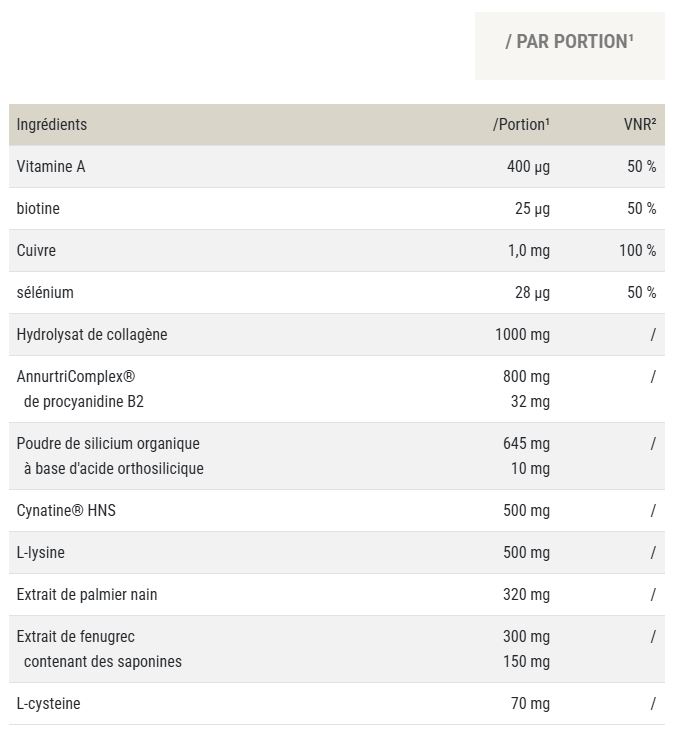Select "à base d'acide orthosilicique" sub-entry

113,469
